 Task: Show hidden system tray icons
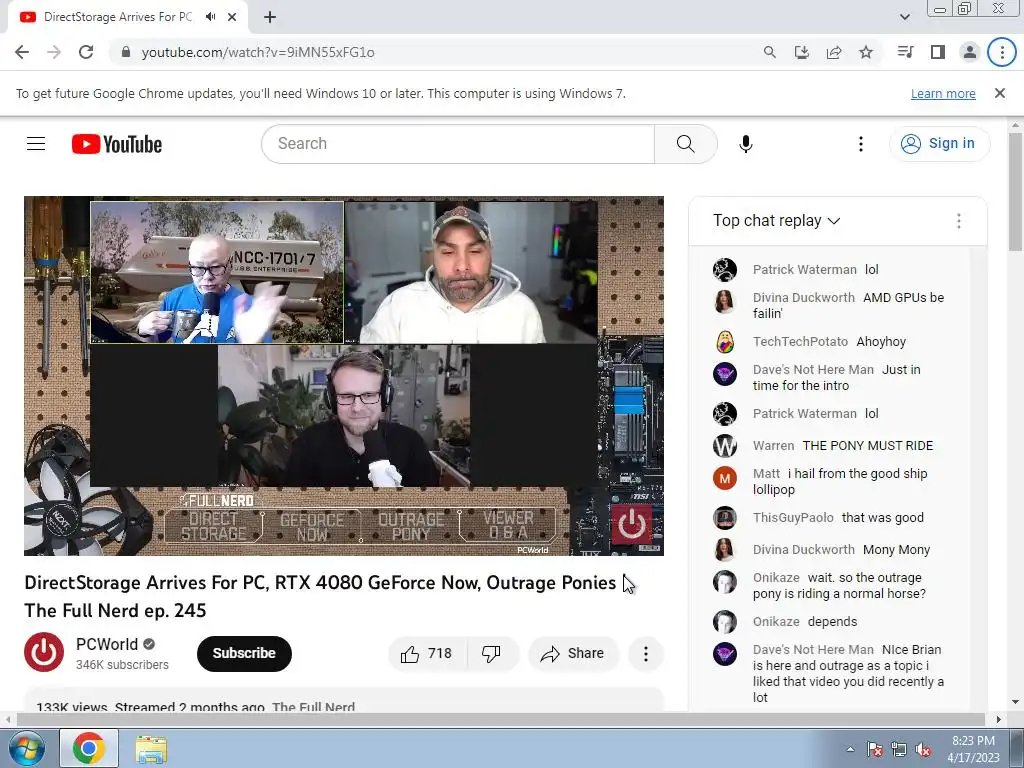[850, 750]
